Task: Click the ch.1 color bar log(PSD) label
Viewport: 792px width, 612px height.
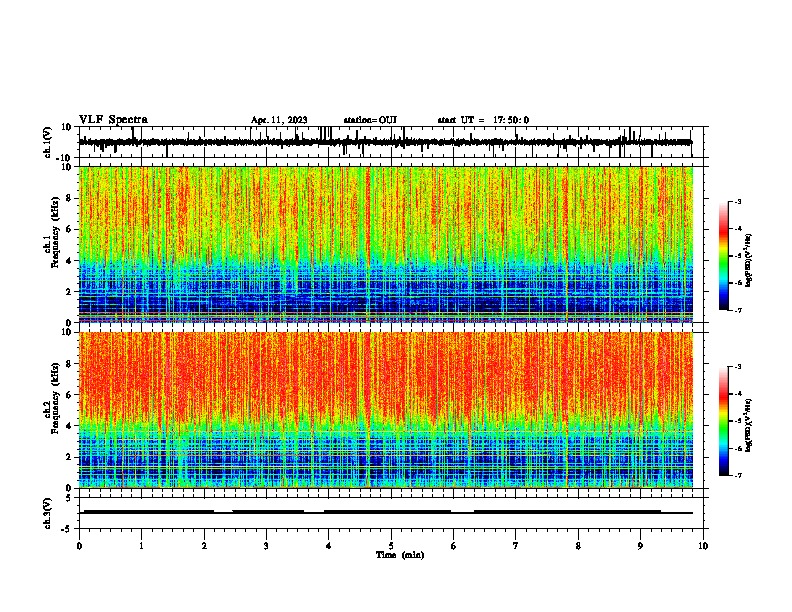Action: coord(749,261)
